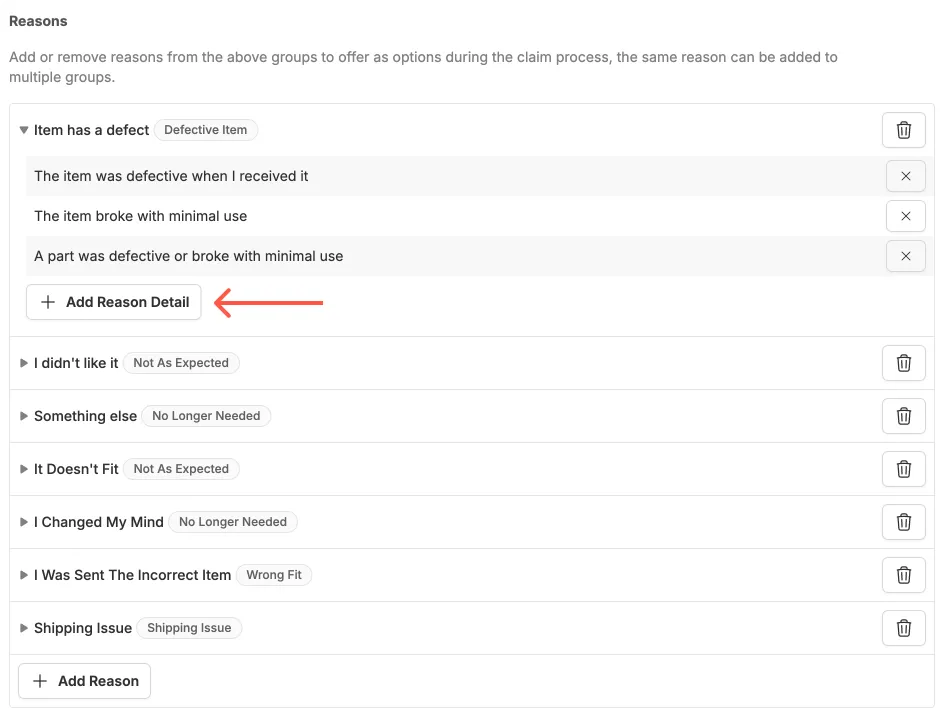Select the 'No Longer Needed' tag beside 'Something else'
The width and height of the screenshot is (945, 717).
(x=206, y=415)
